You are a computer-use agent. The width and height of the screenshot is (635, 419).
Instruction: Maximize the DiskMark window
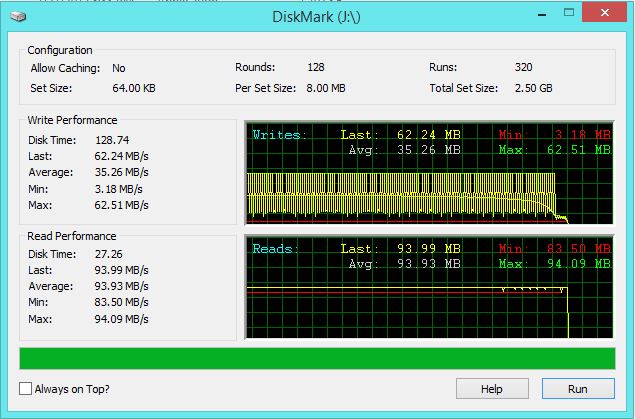pos(569,13)
